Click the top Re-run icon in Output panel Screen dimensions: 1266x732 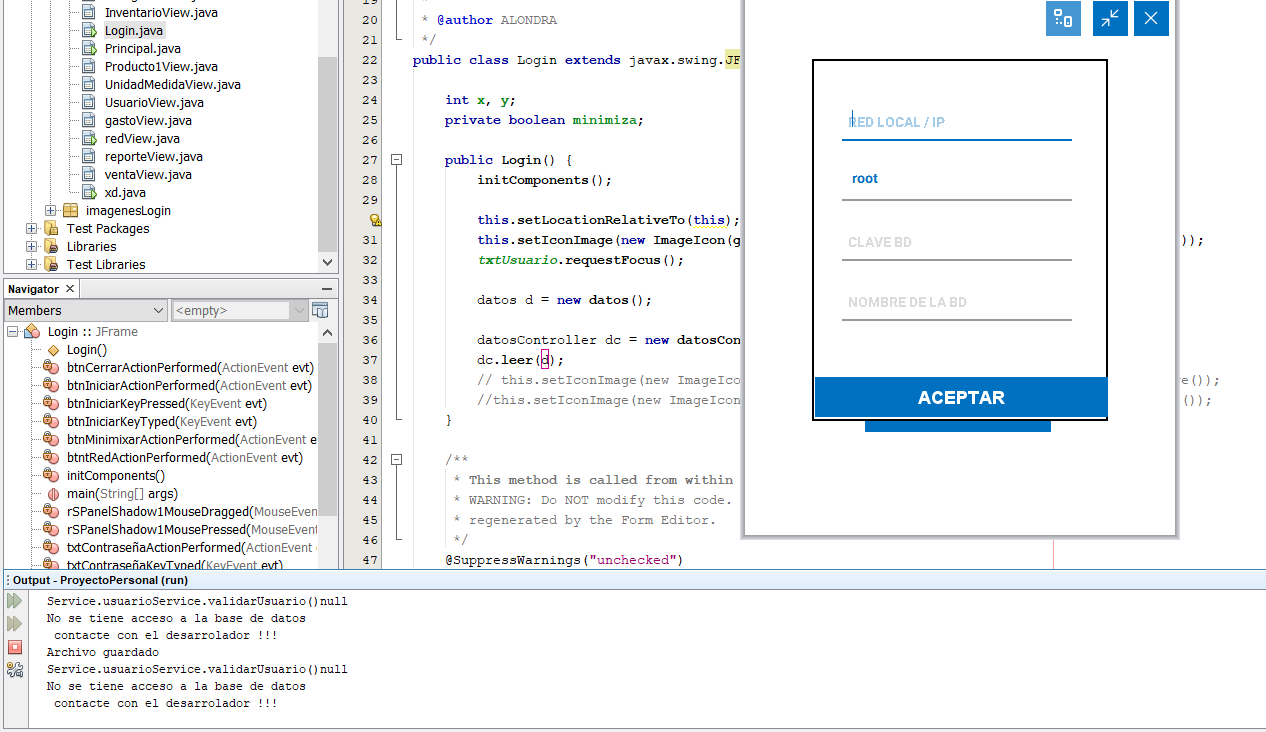tap(14, 601)
